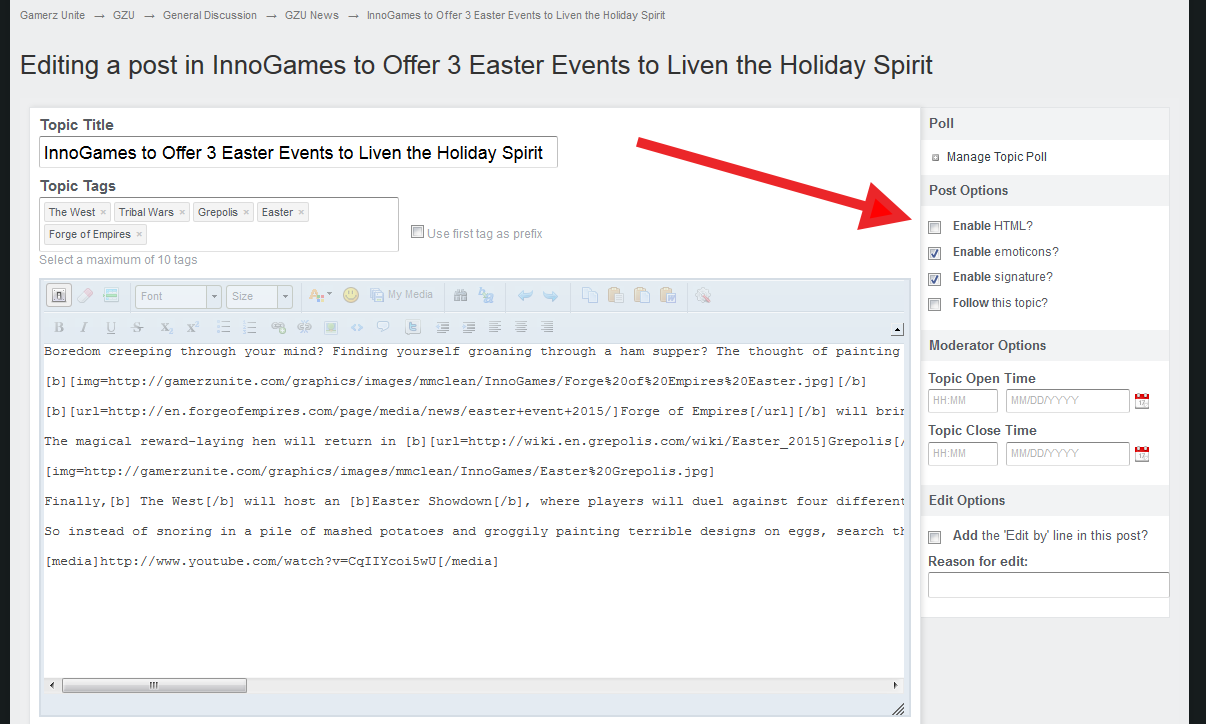1206x724 pixels.
Task: Click the Reason for edit field
Action: (1048, 585)
